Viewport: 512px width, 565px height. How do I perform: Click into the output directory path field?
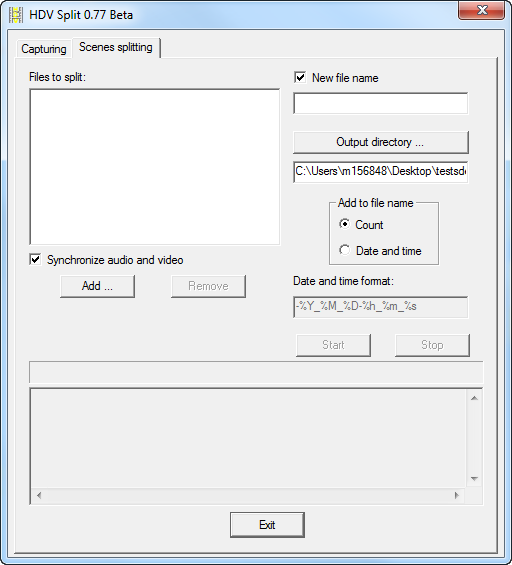pyautogui.click(x=380, y=172)
